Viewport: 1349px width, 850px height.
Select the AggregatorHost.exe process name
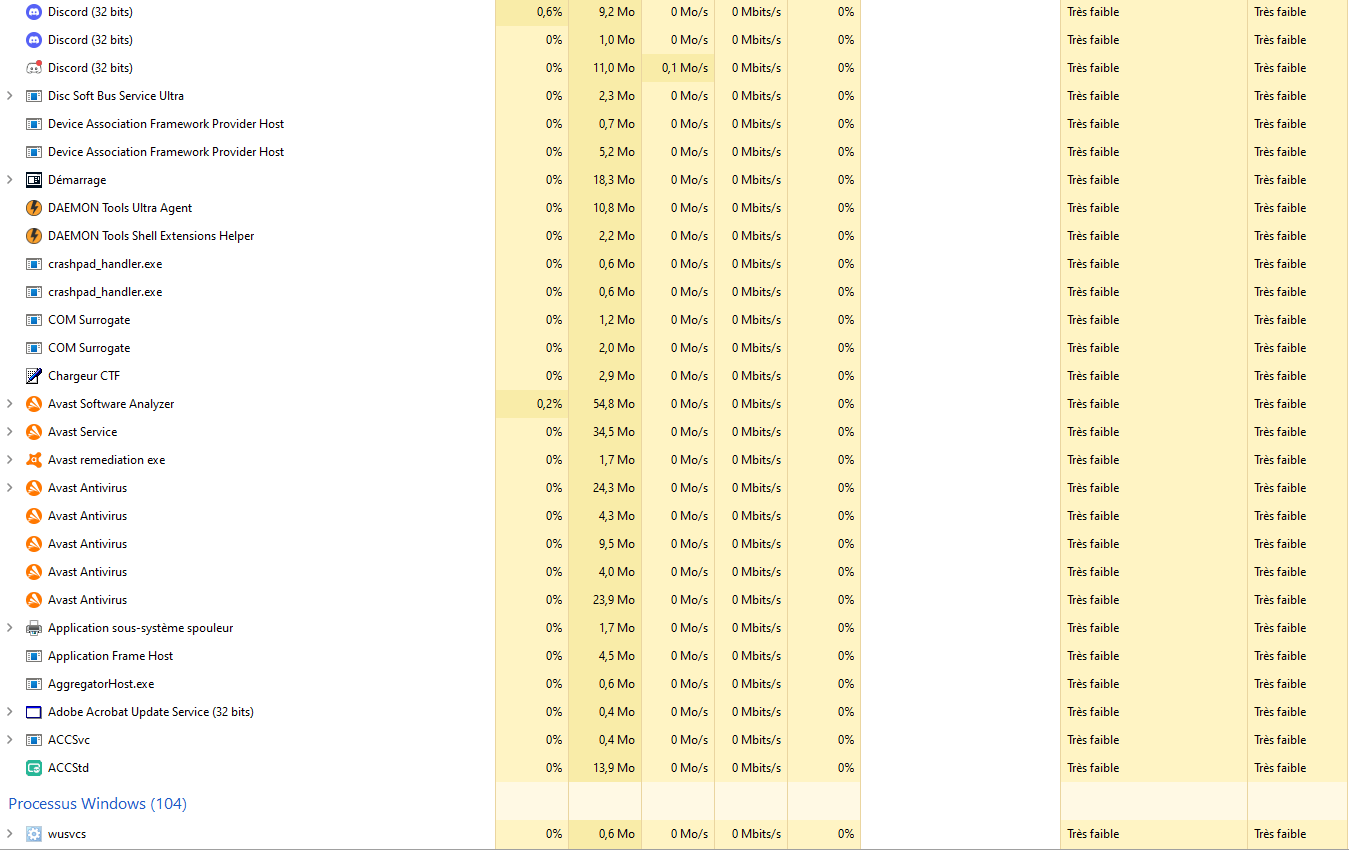(101, 684)
